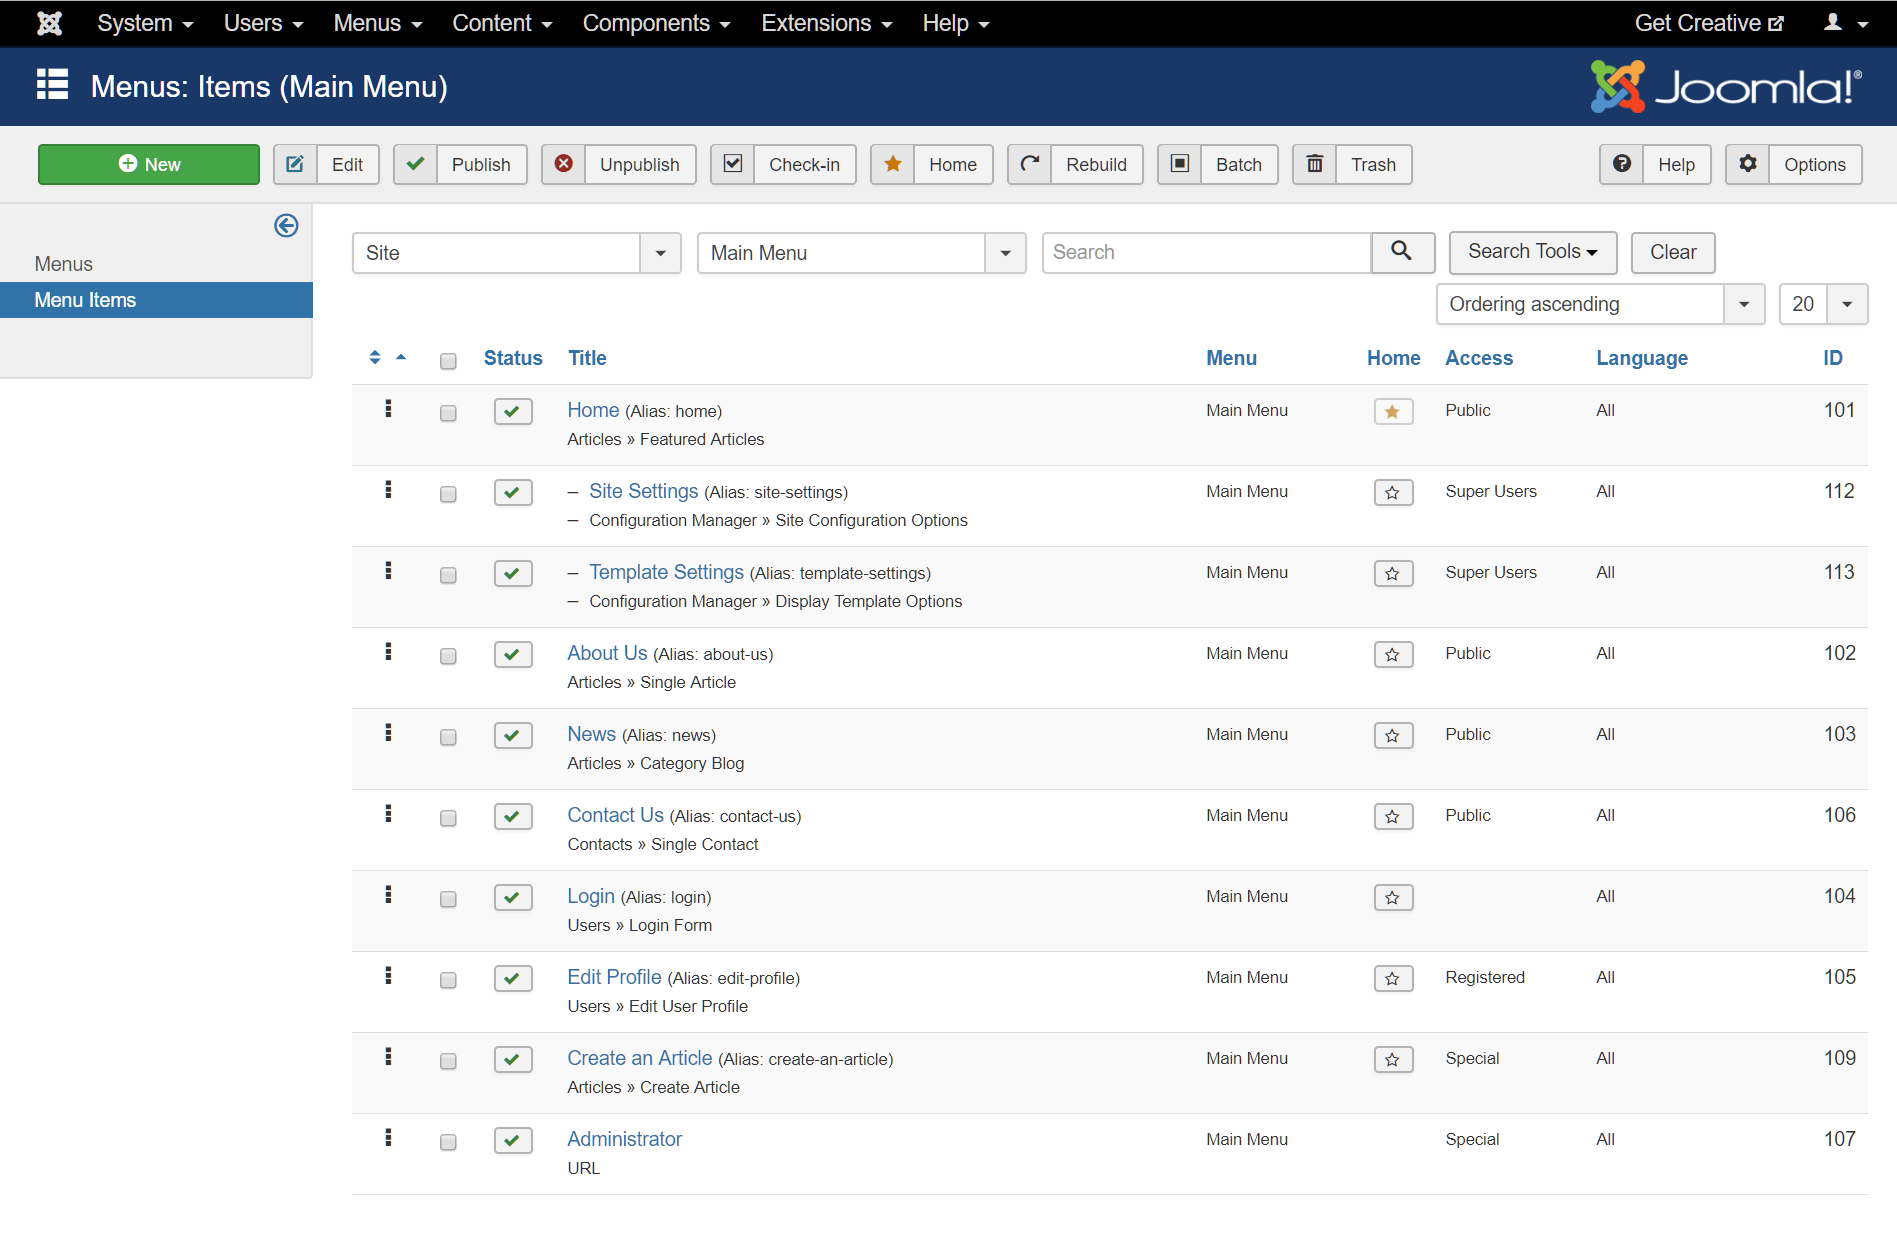This screenshot has height=1250, width=1897.
Task: Set Create an Article as home star icon
Action: tap(1393, 1059)
